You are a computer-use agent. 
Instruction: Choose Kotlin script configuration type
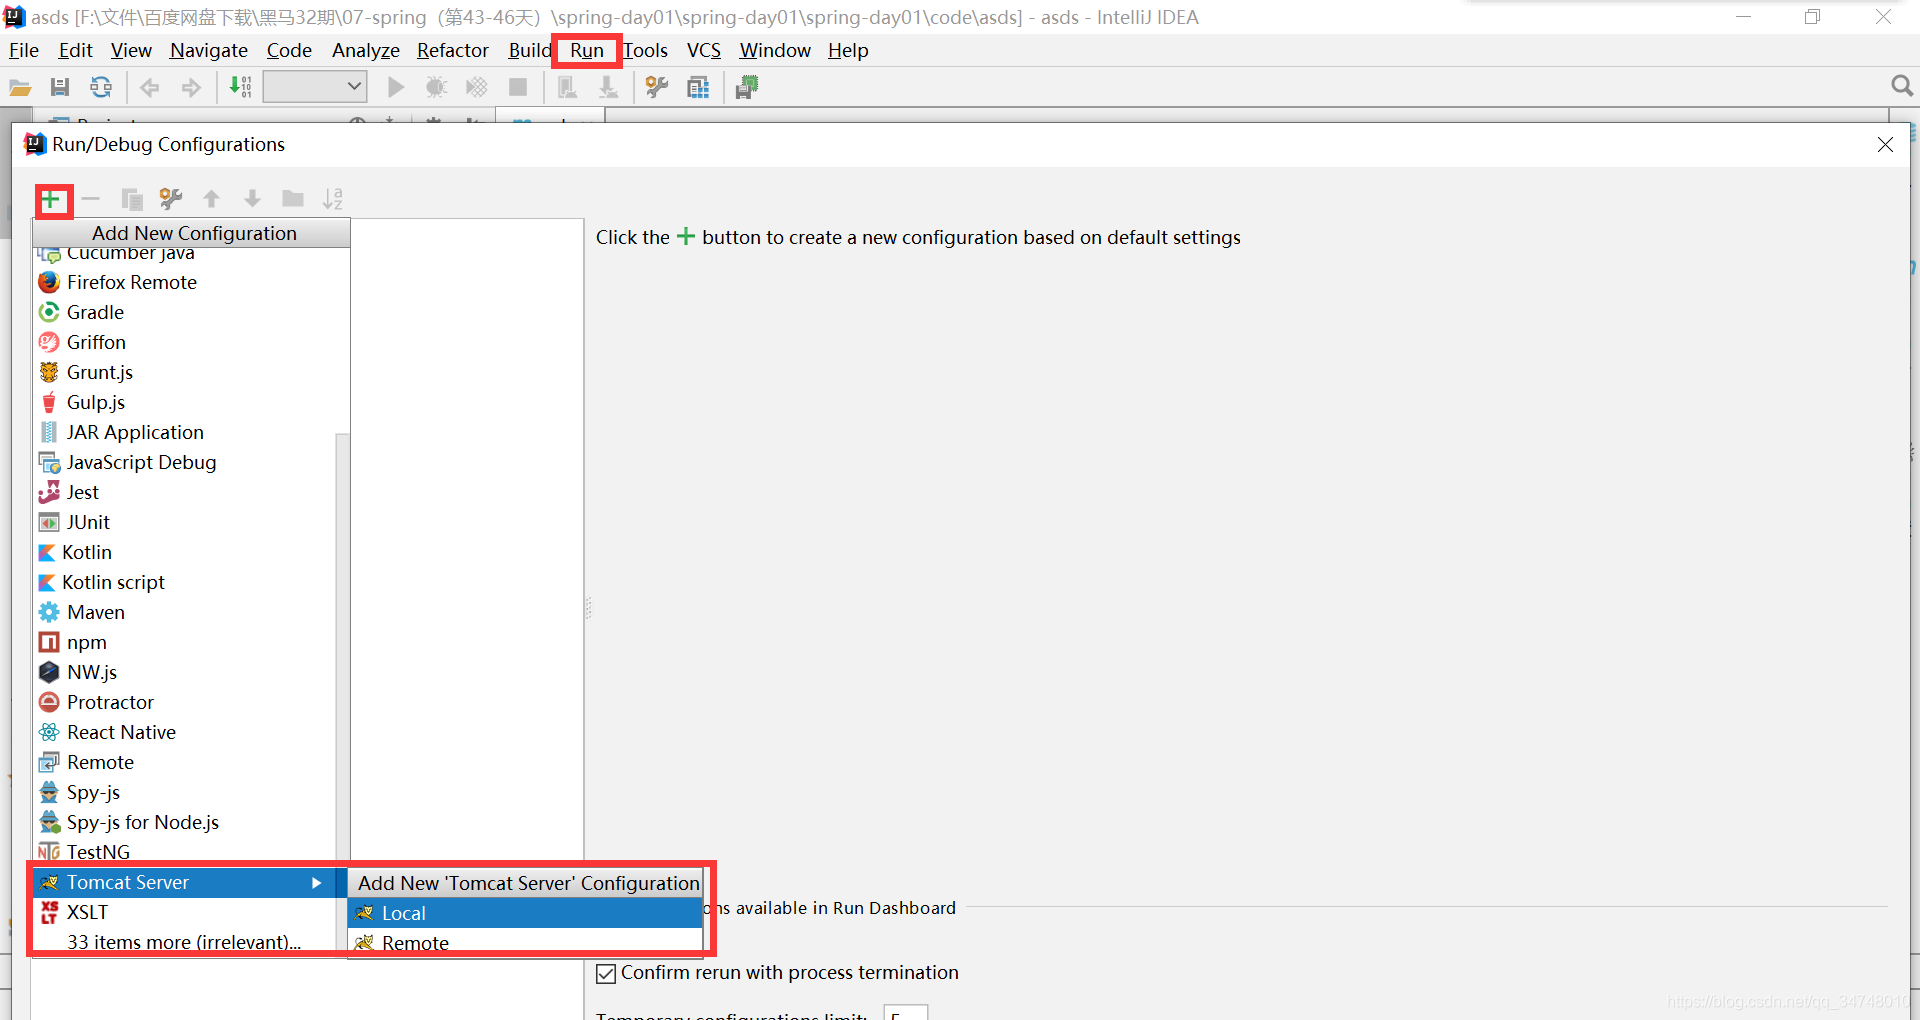click(x=184, y=582)
